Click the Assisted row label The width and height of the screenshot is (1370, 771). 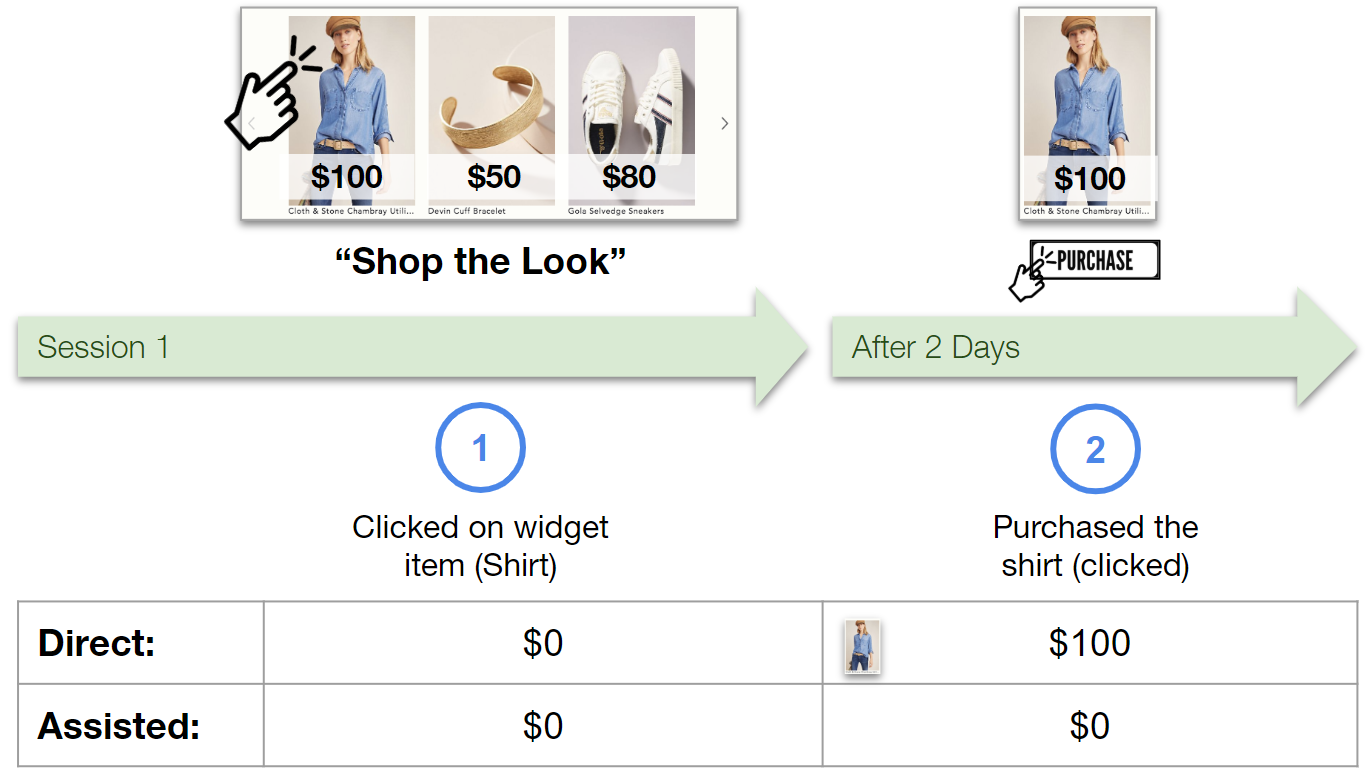pyautogui.click(x=119, y=726)
